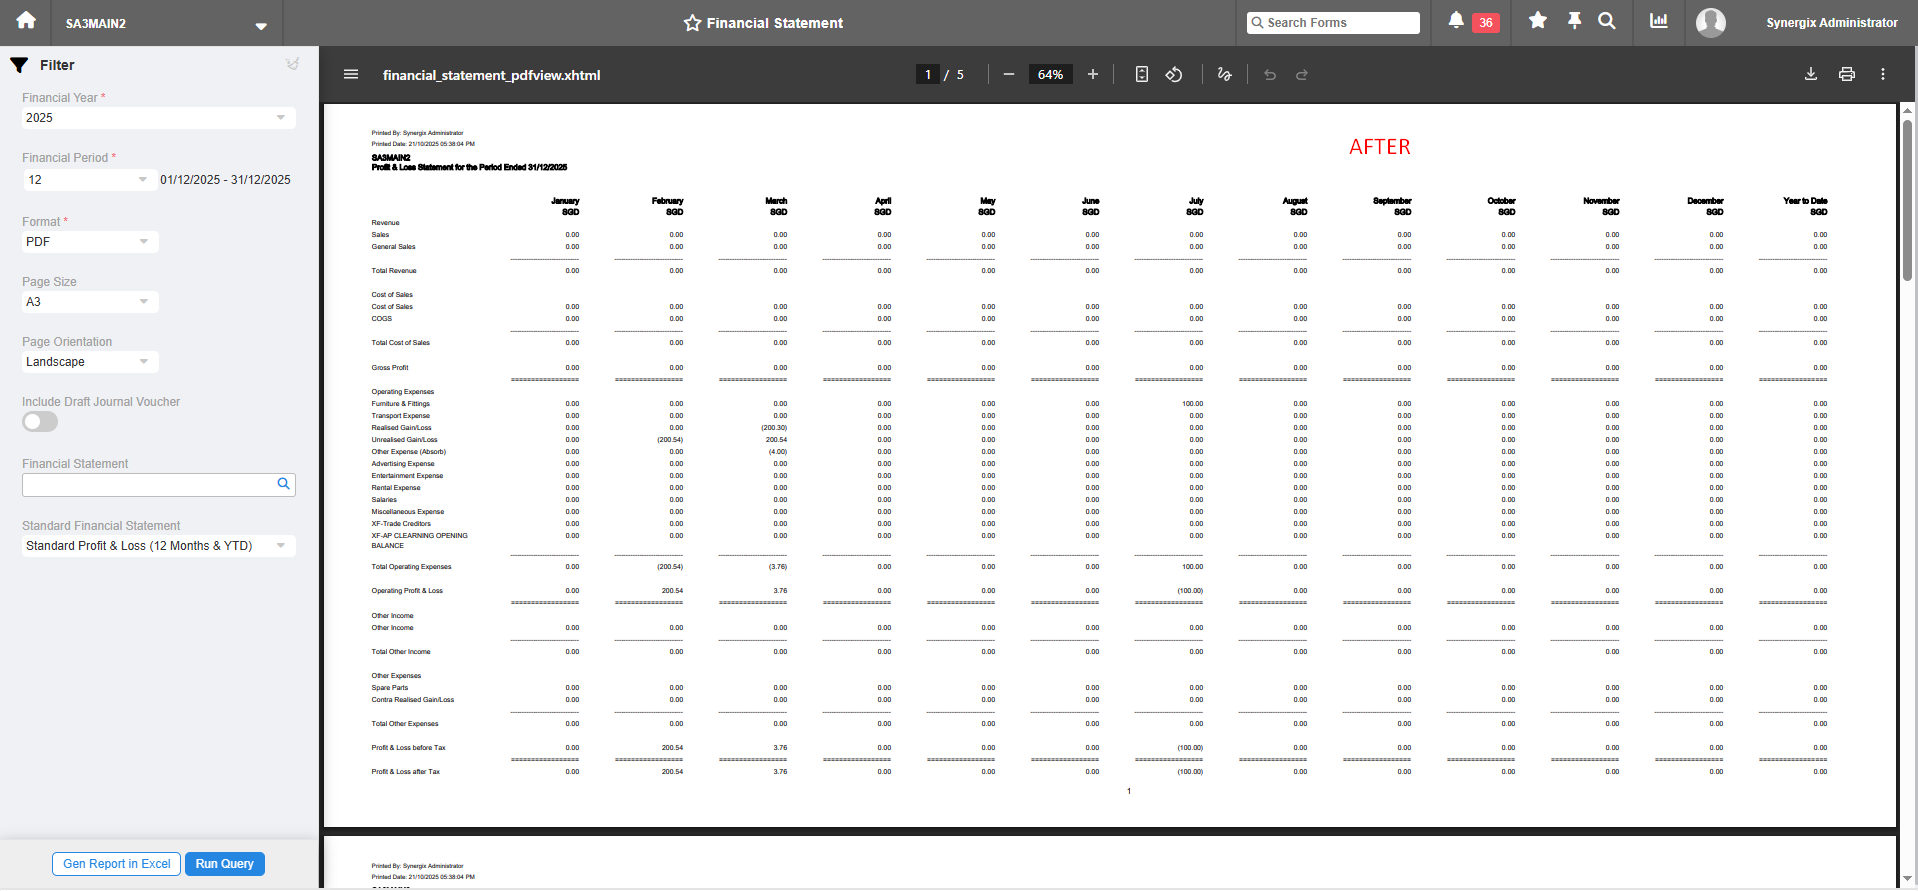Toggle Include Draft Journal Voucher switch
The image size is (1918, 891).
[x=40, y=422]
